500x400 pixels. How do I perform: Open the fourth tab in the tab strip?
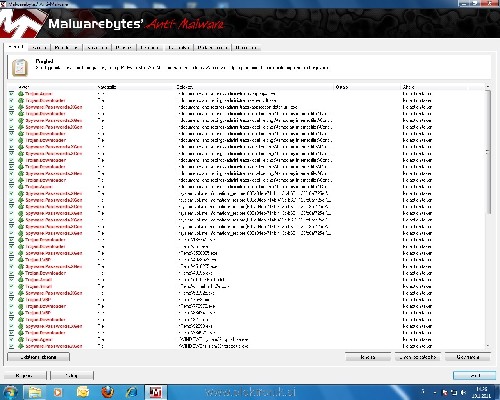[x=97, y=48]
